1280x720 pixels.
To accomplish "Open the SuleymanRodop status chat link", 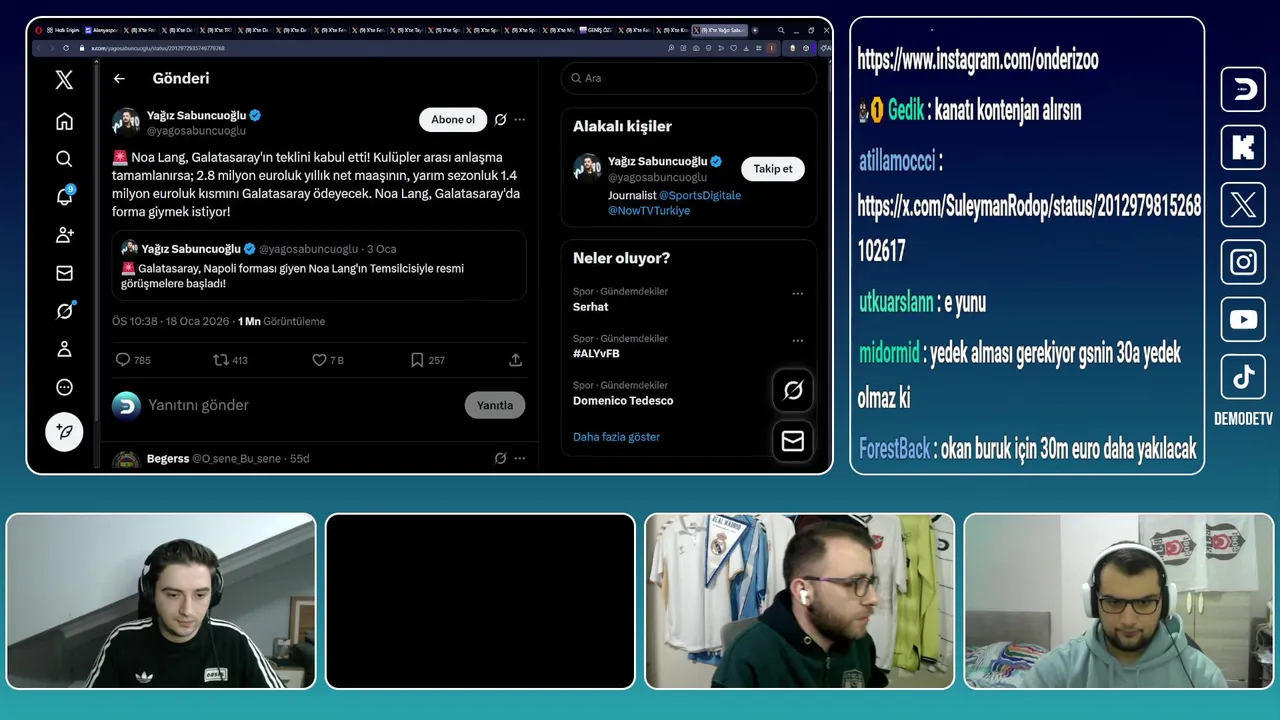I will click(1030, 229).
